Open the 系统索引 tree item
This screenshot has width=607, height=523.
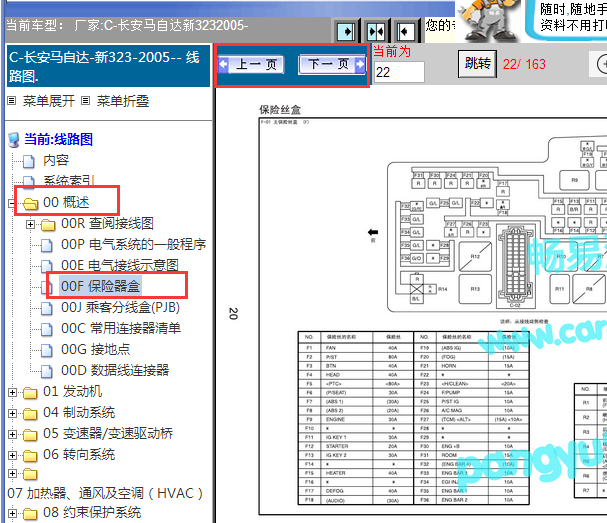pyautogui.click(x=69, y=180)
